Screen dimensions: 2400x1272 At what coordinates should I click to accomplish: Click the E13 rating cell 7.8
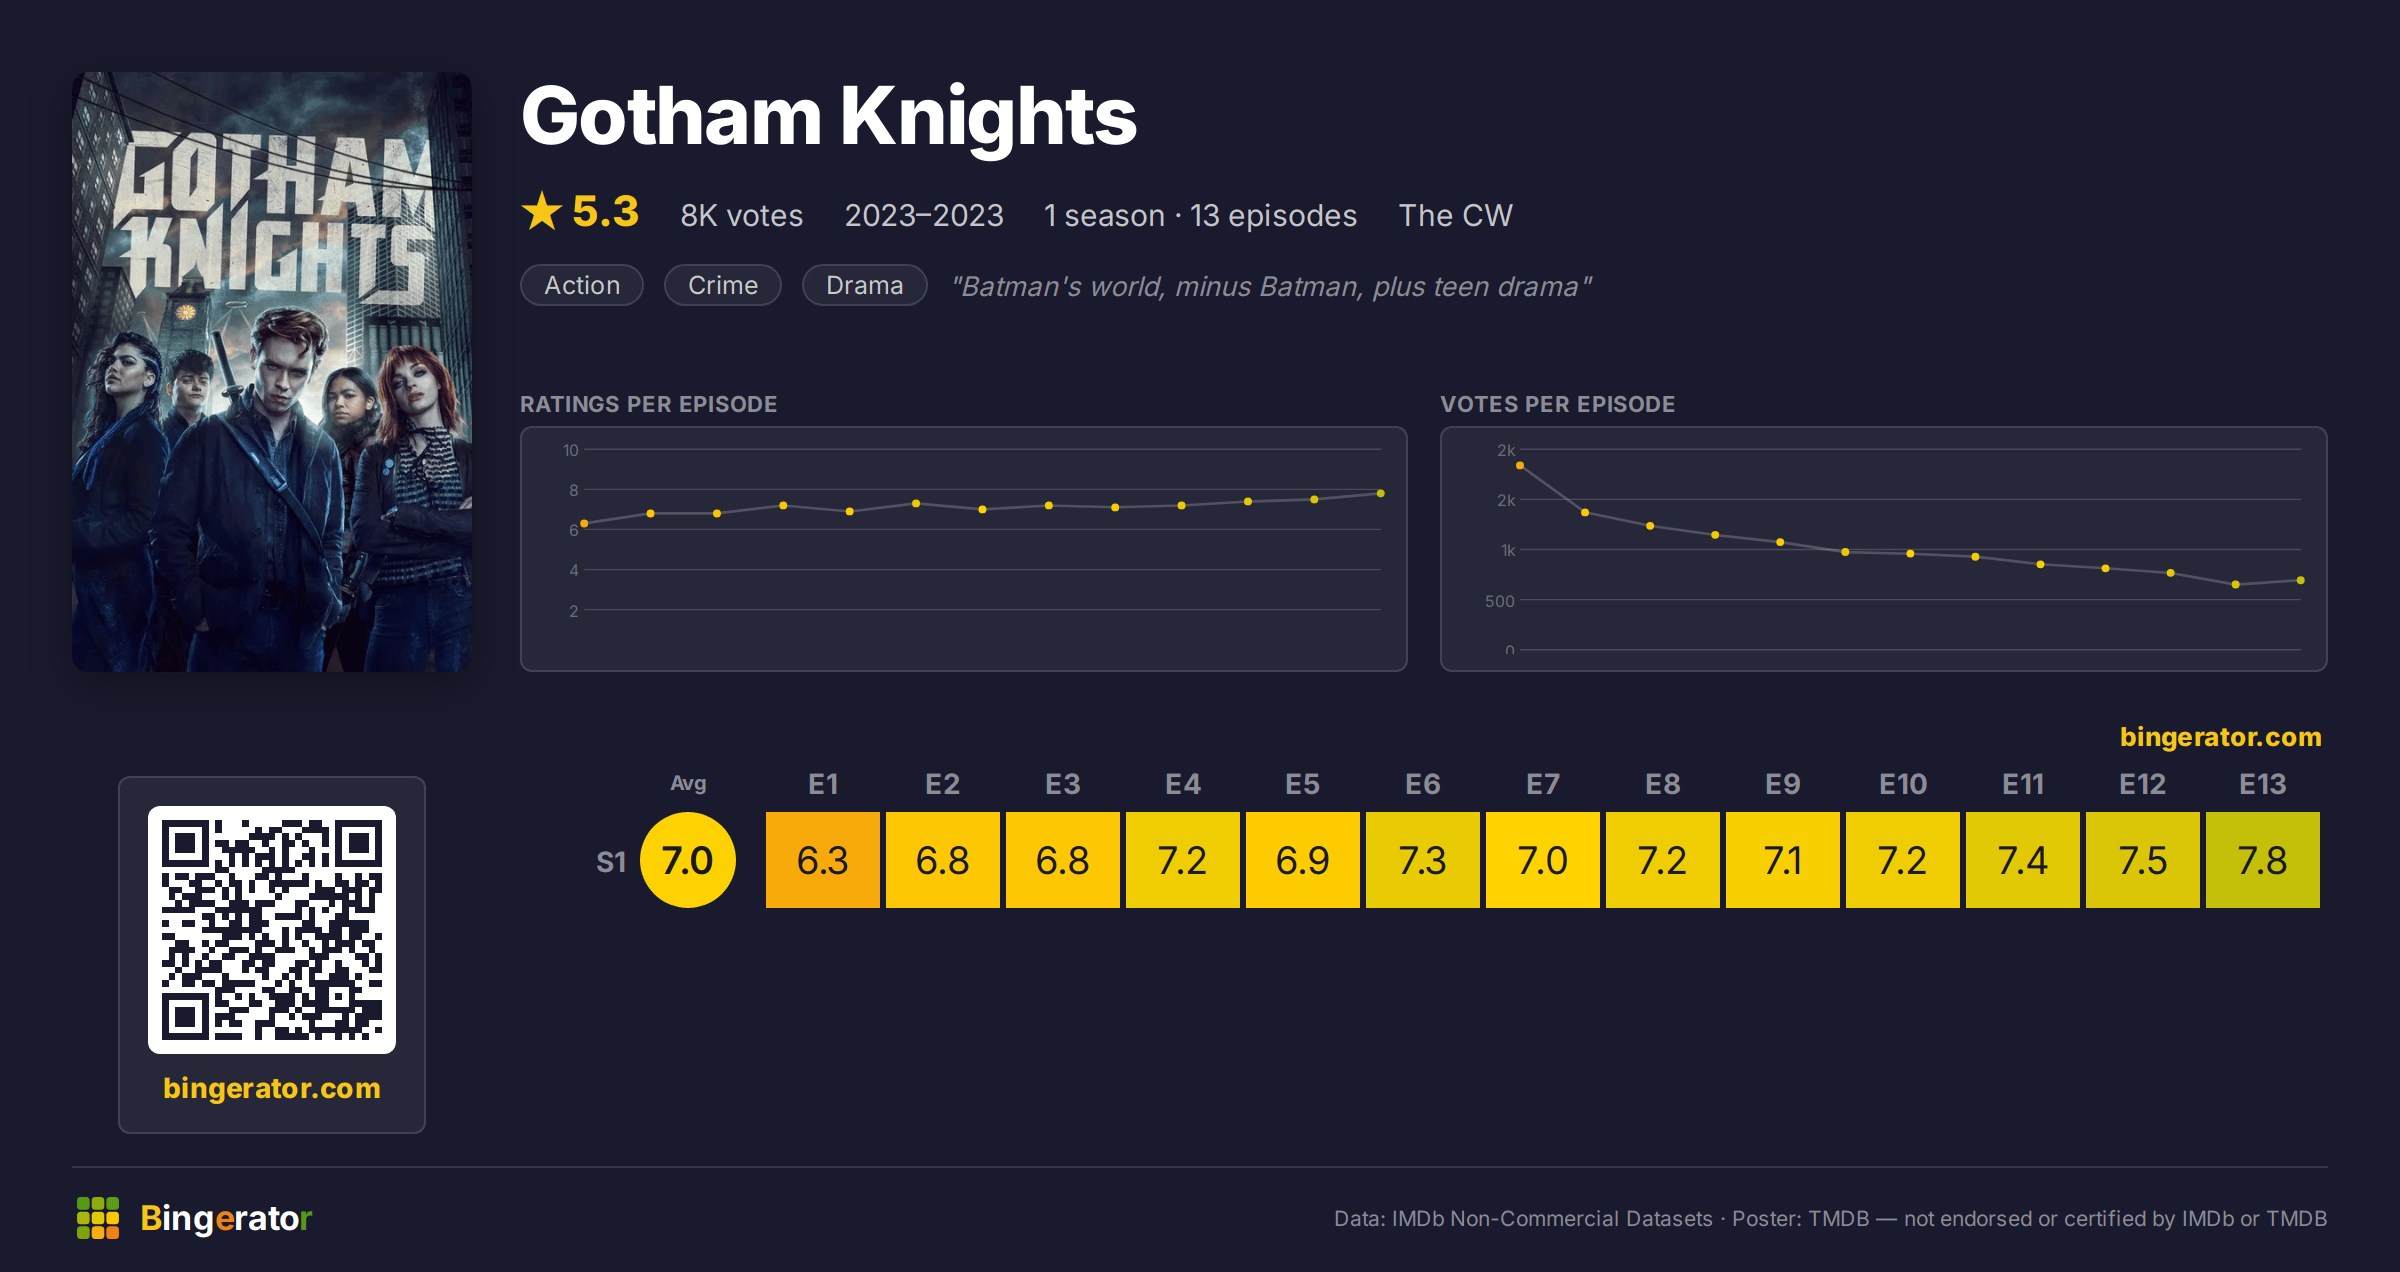pos(2263,860)
